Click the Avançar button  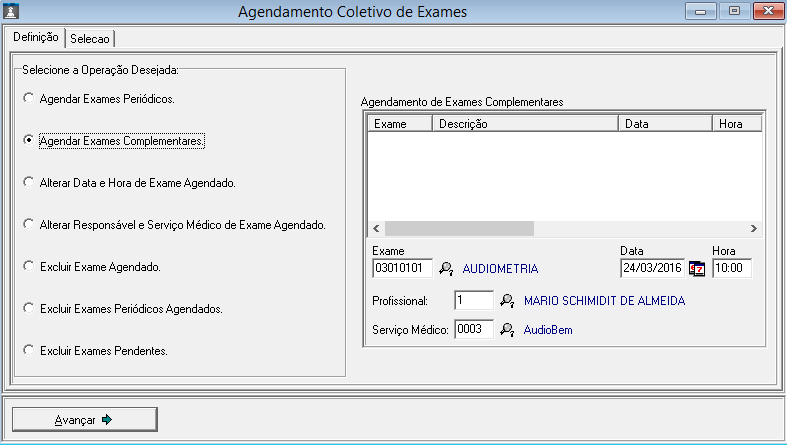point(84,419)
